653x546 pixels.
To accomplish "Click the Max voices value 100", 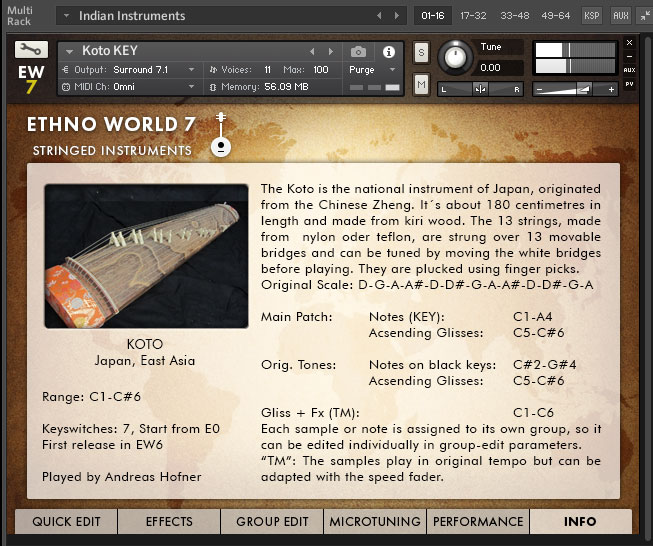I will [x=321, y=70].
